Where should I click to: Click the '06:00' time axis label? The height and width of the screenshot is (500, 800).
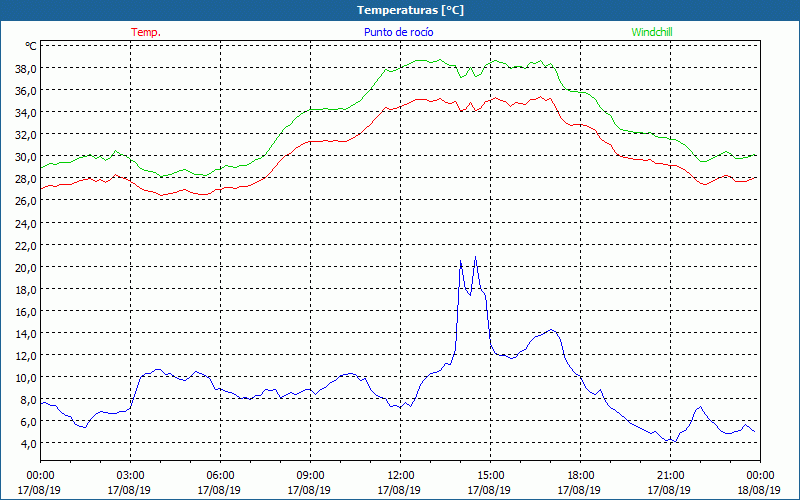pos(220,475)
